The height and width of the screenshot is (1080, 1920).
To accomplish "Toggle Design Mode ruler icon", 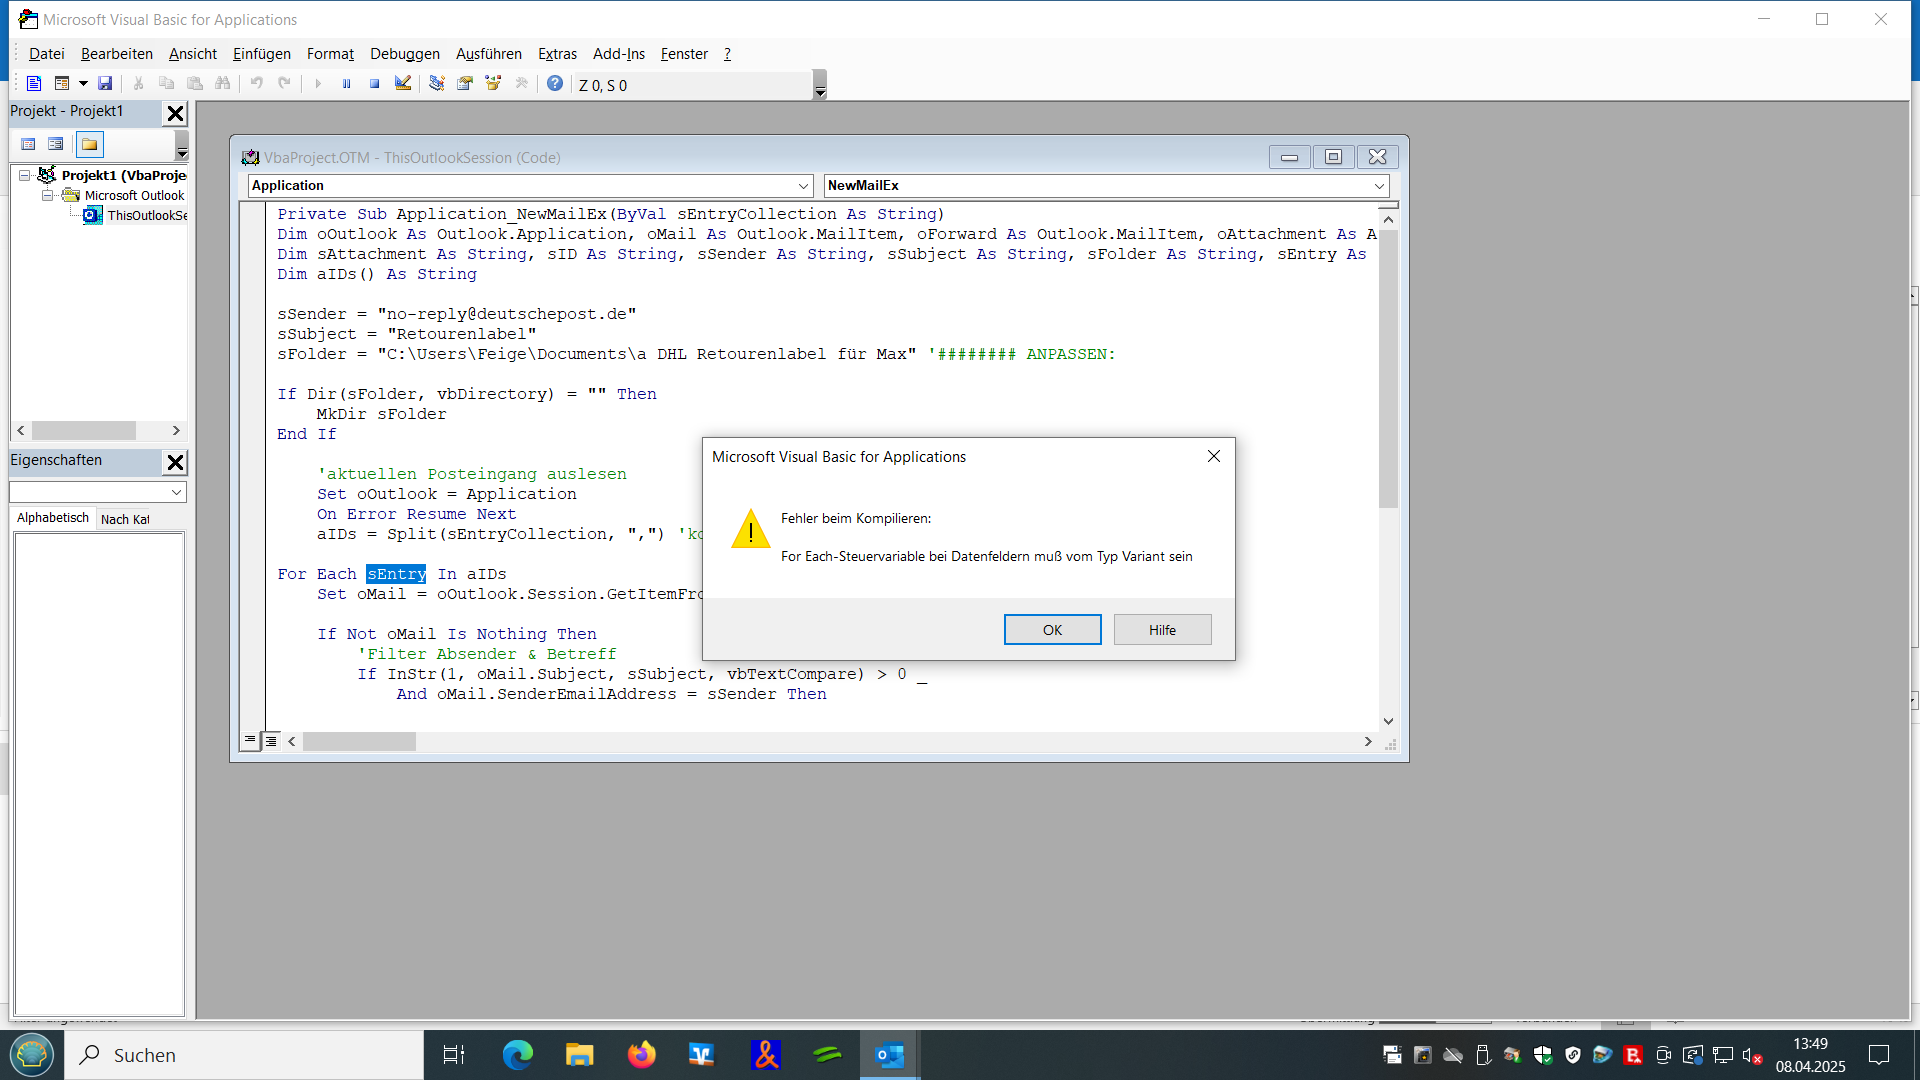I will pos(403,84).
